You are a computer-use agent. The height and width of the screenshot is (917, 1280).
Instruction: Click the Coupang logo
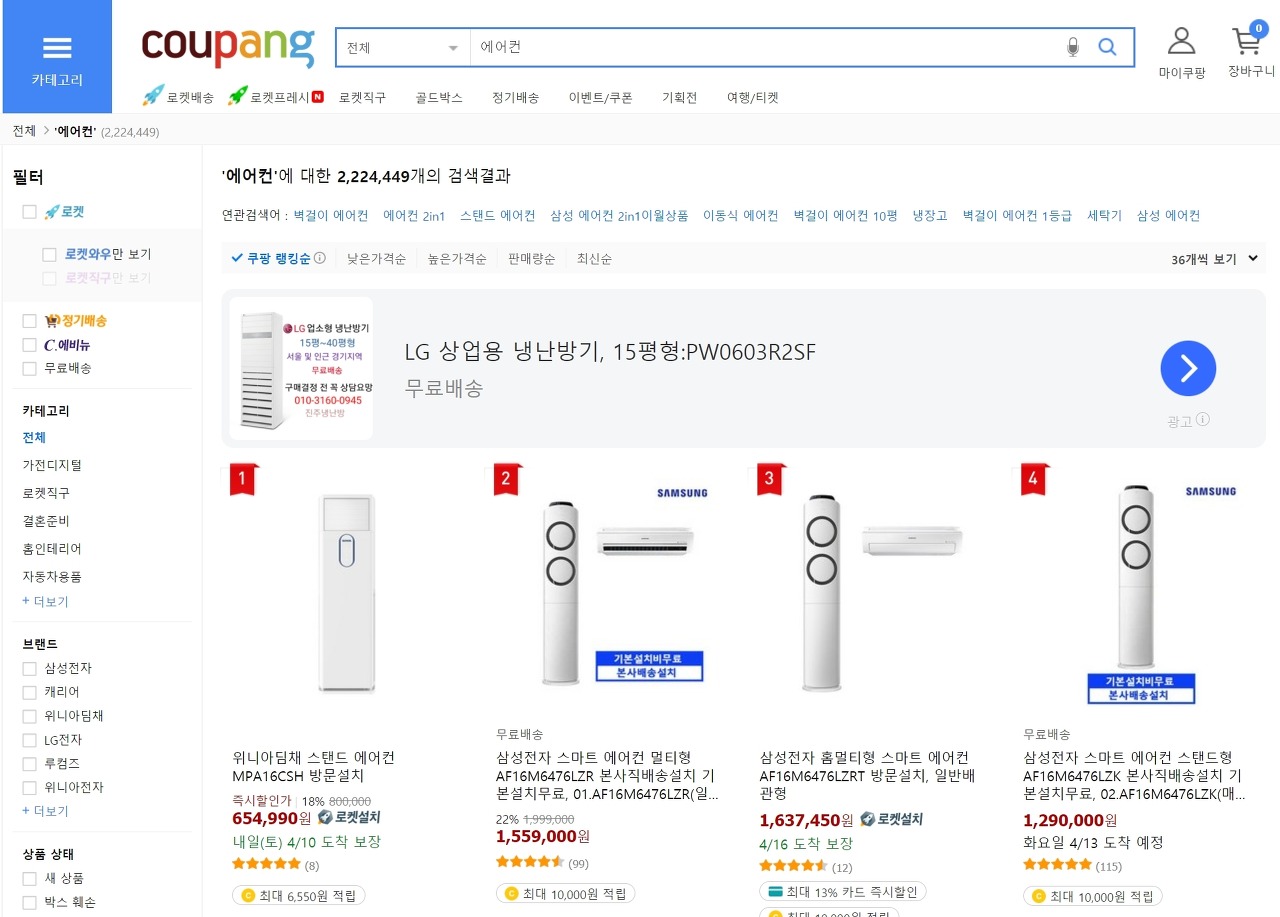228,46
